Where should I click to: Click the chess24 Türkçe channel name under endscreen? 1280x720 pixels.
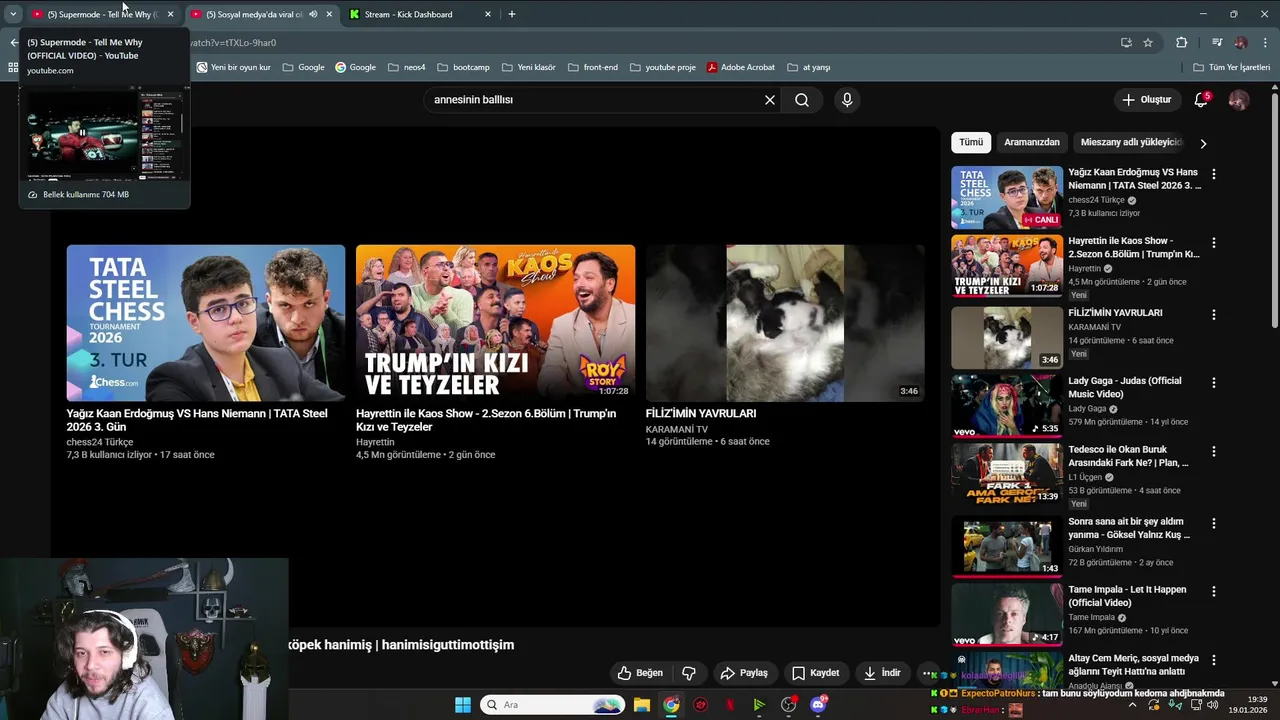click(x=100, y=442)
